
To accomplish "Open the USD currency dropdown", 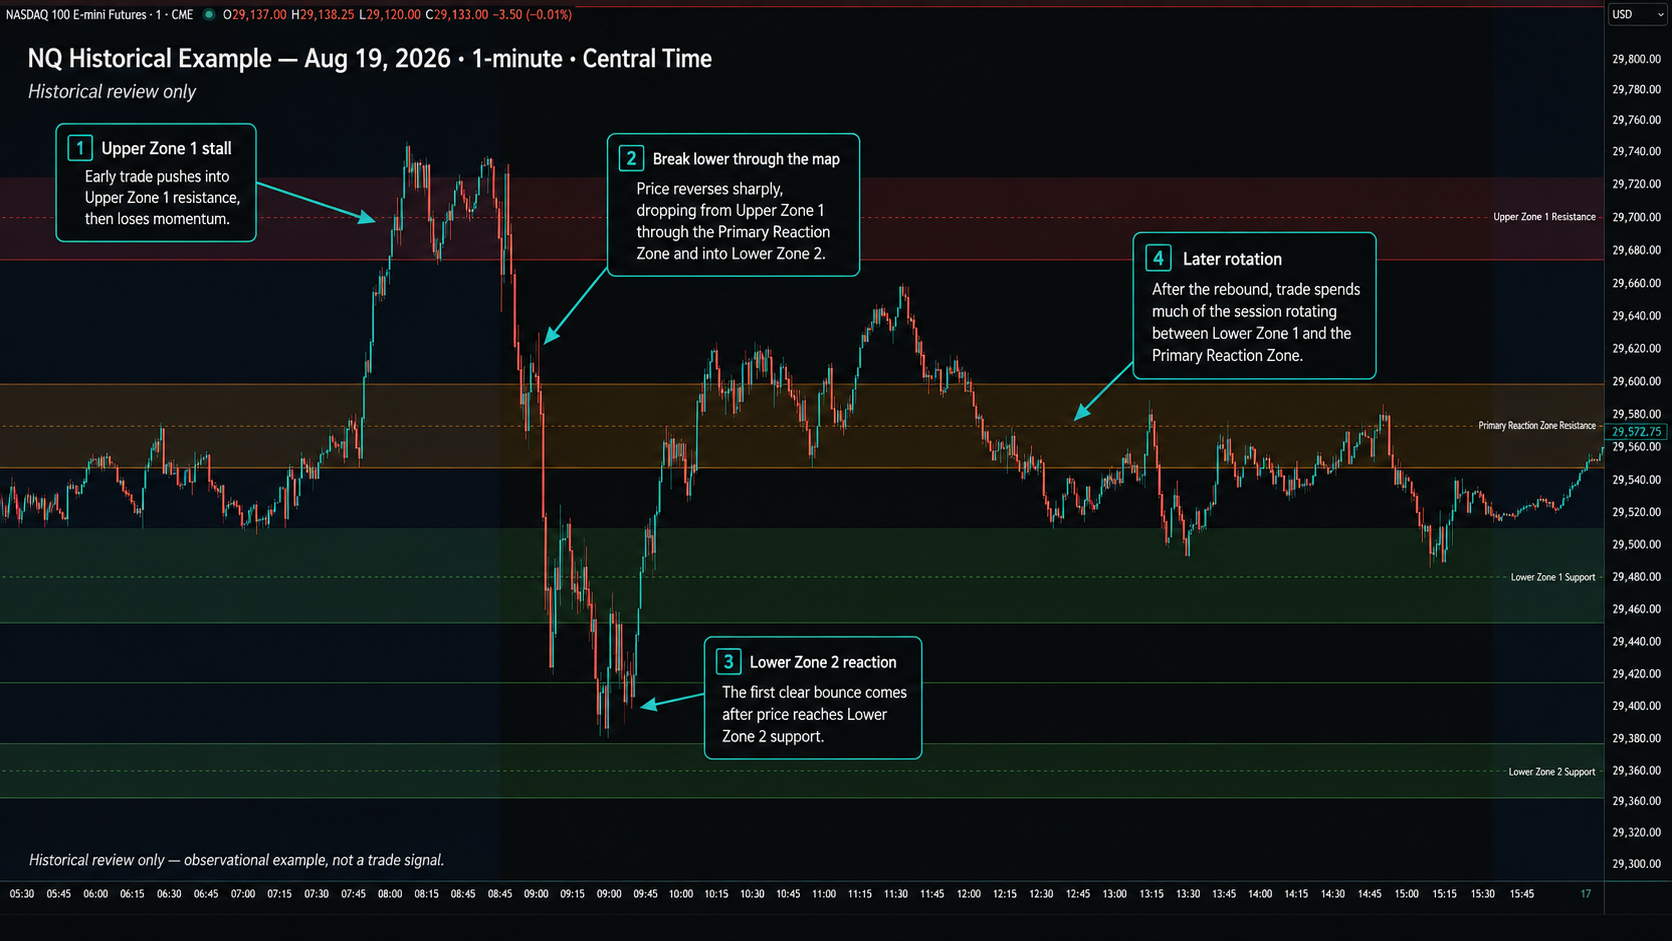I will 1637,14.
